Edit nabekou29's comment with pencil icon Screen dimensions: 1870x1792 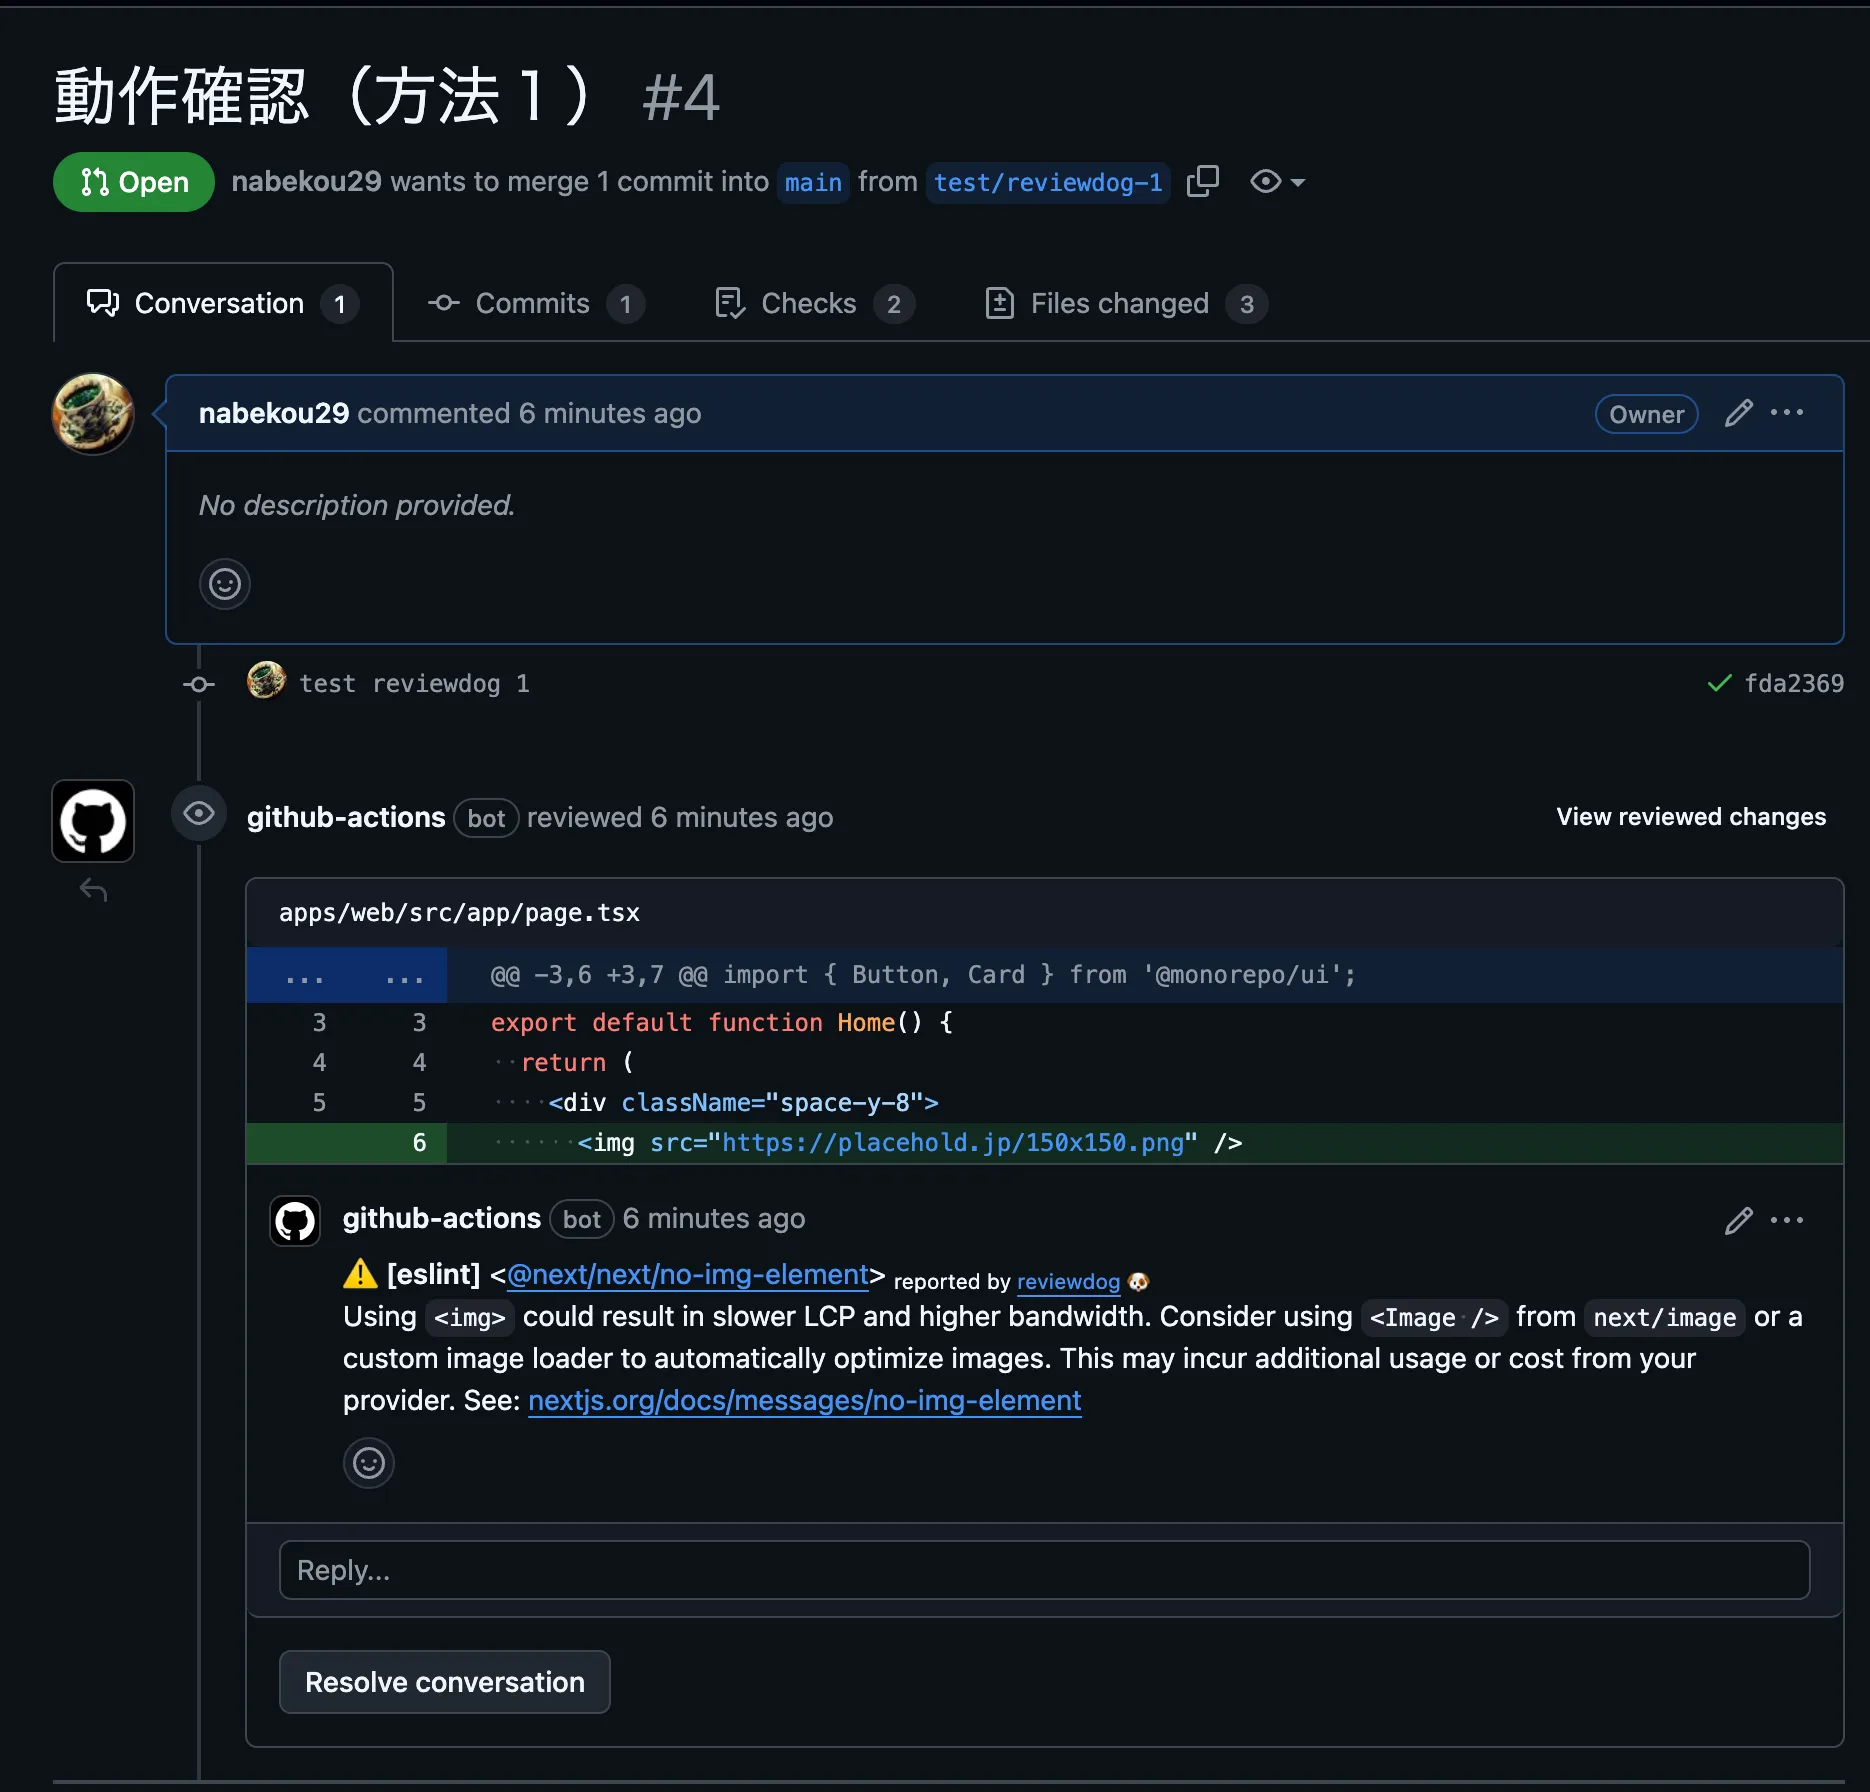1737,413
